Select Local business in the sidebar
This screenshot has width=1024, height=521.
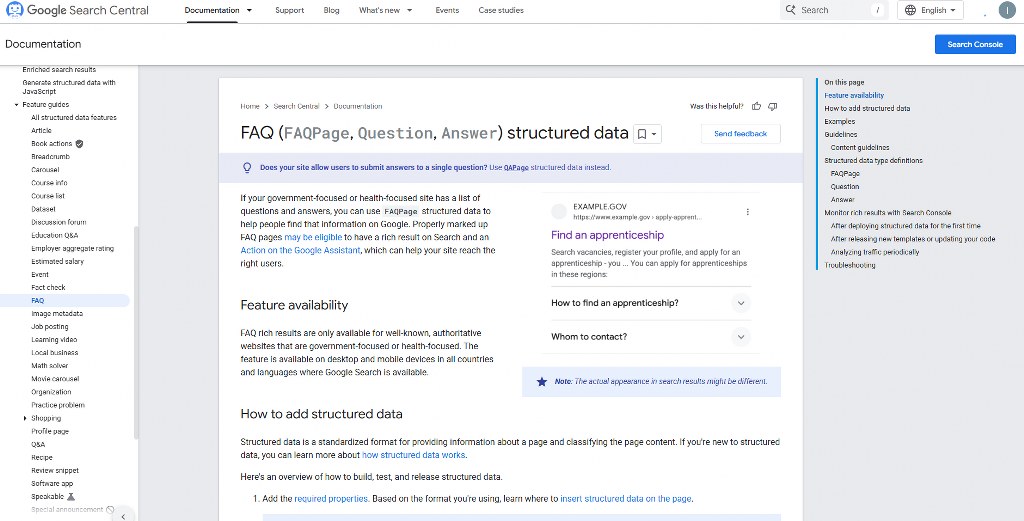tap(55, 353)
